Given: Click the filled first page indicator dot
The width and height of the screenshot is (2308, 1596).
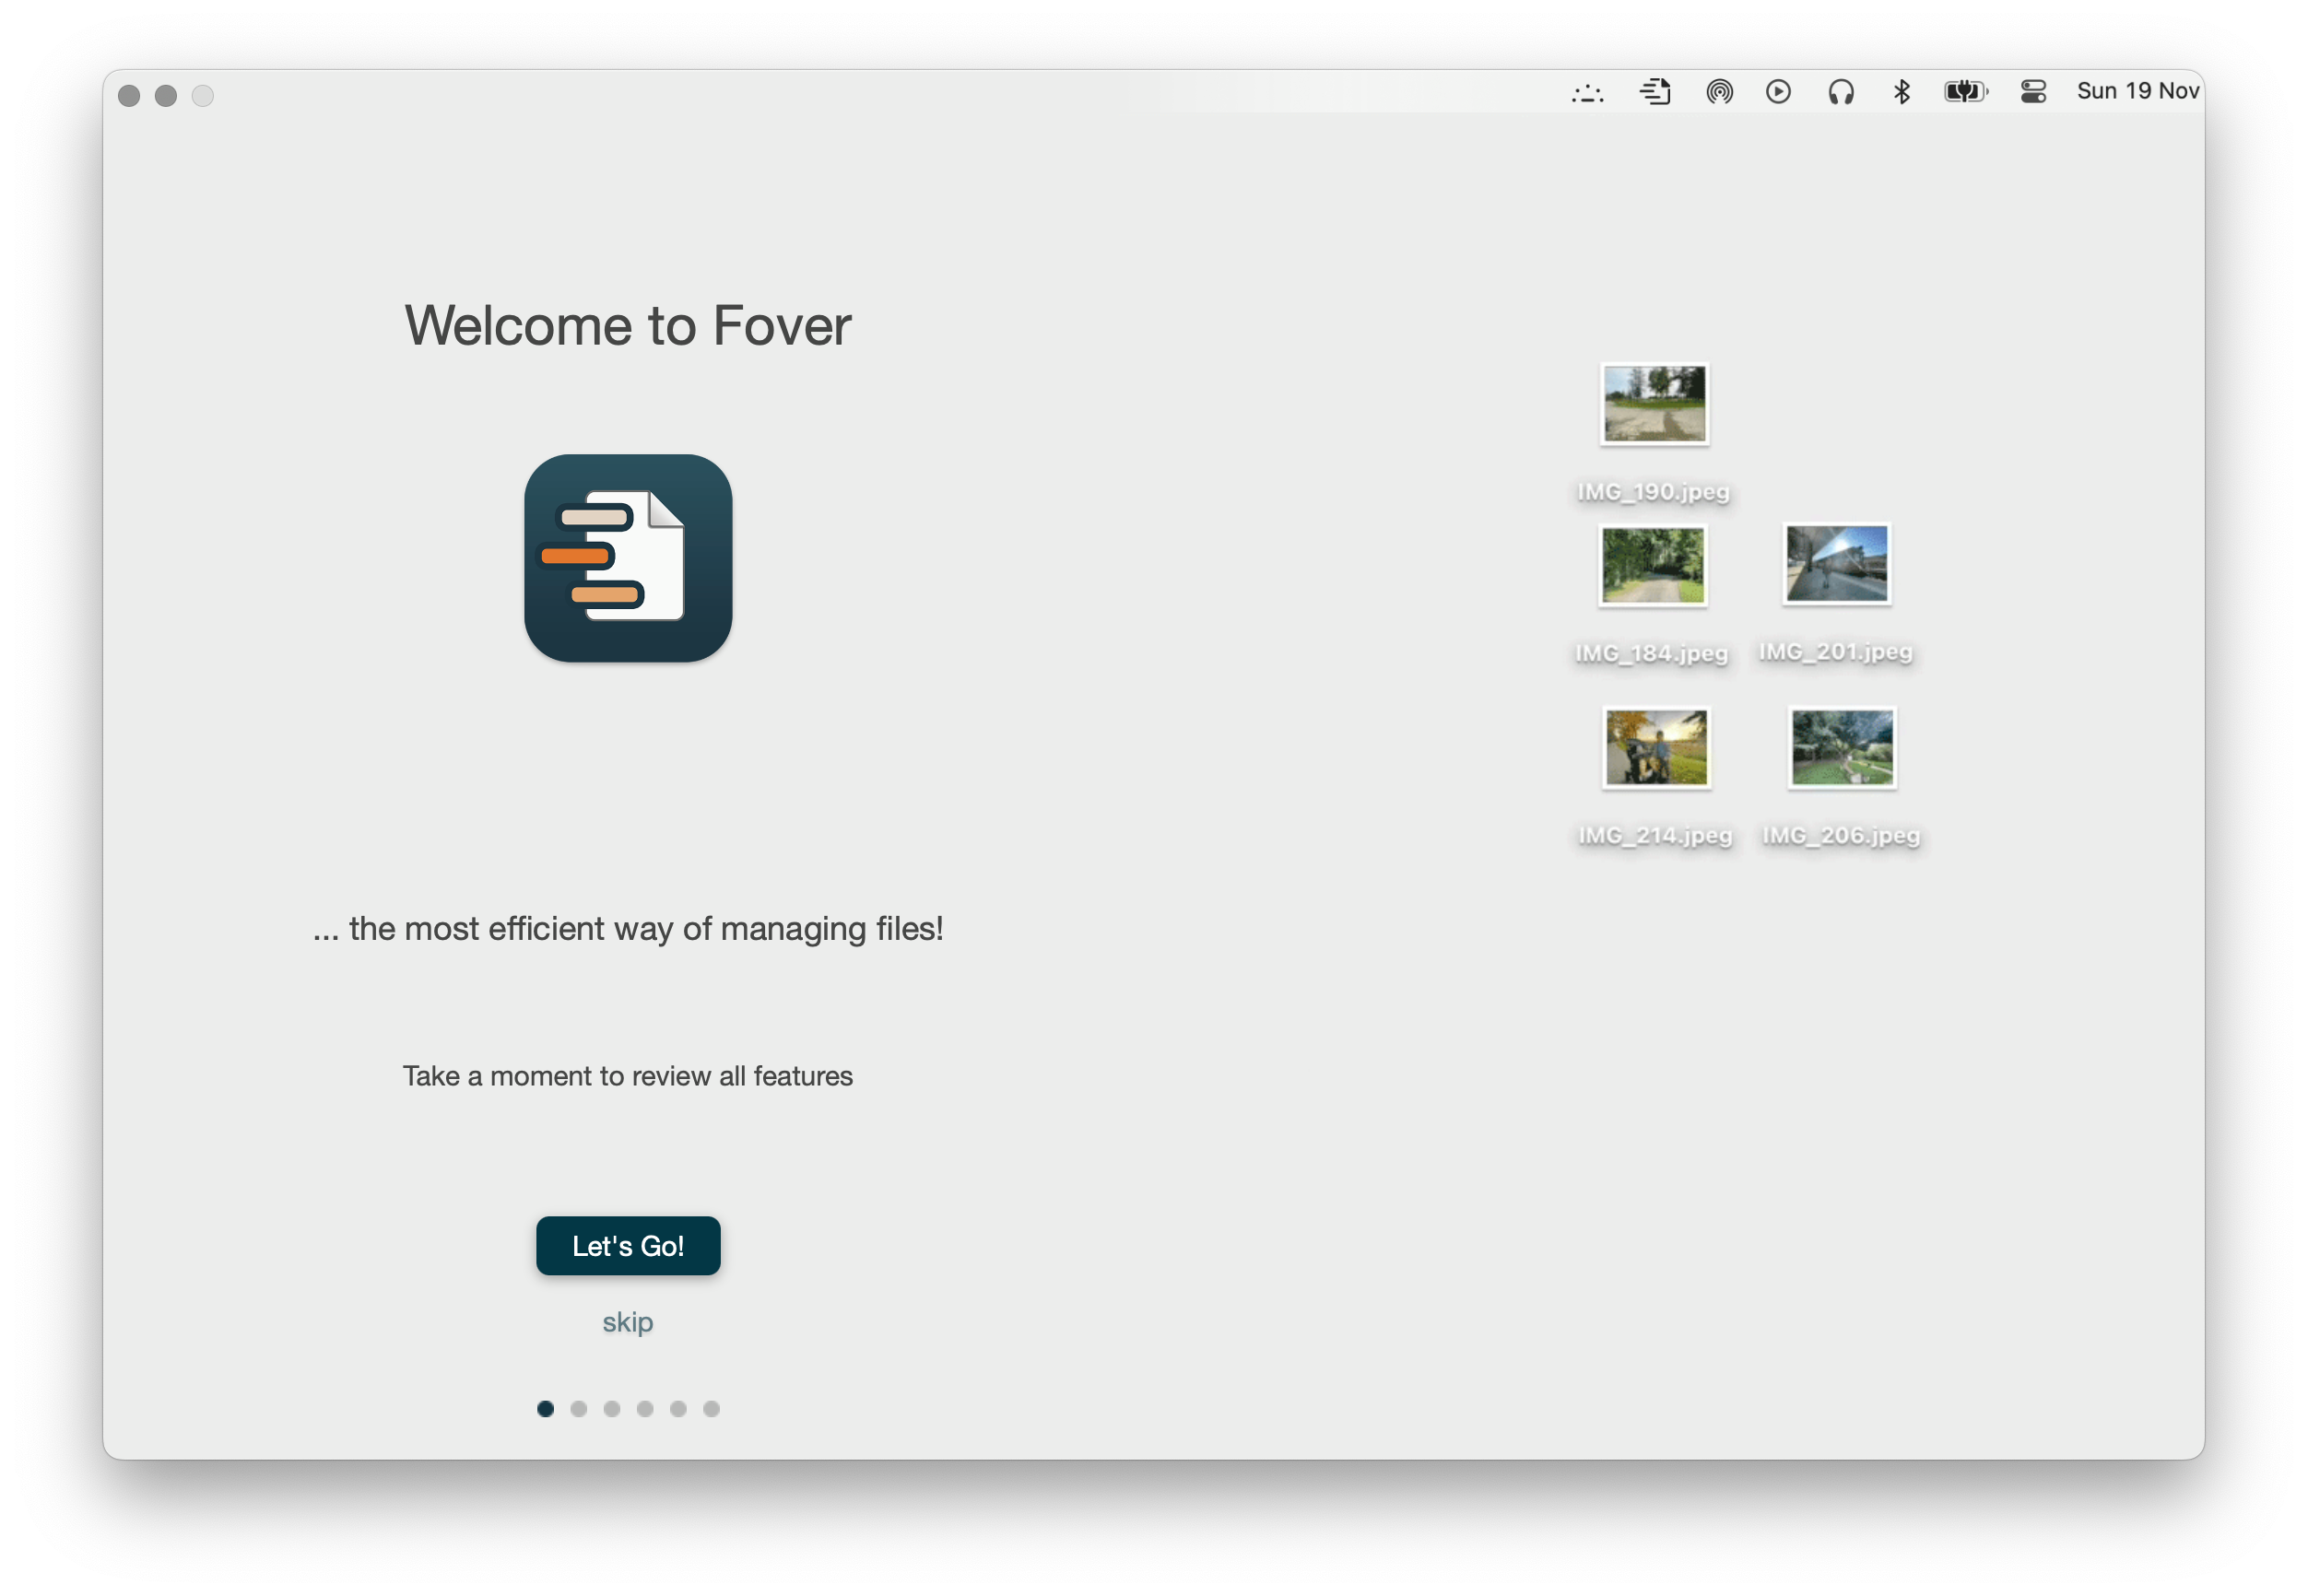Looking at the screenshot, I should (x=546, y=1408).
